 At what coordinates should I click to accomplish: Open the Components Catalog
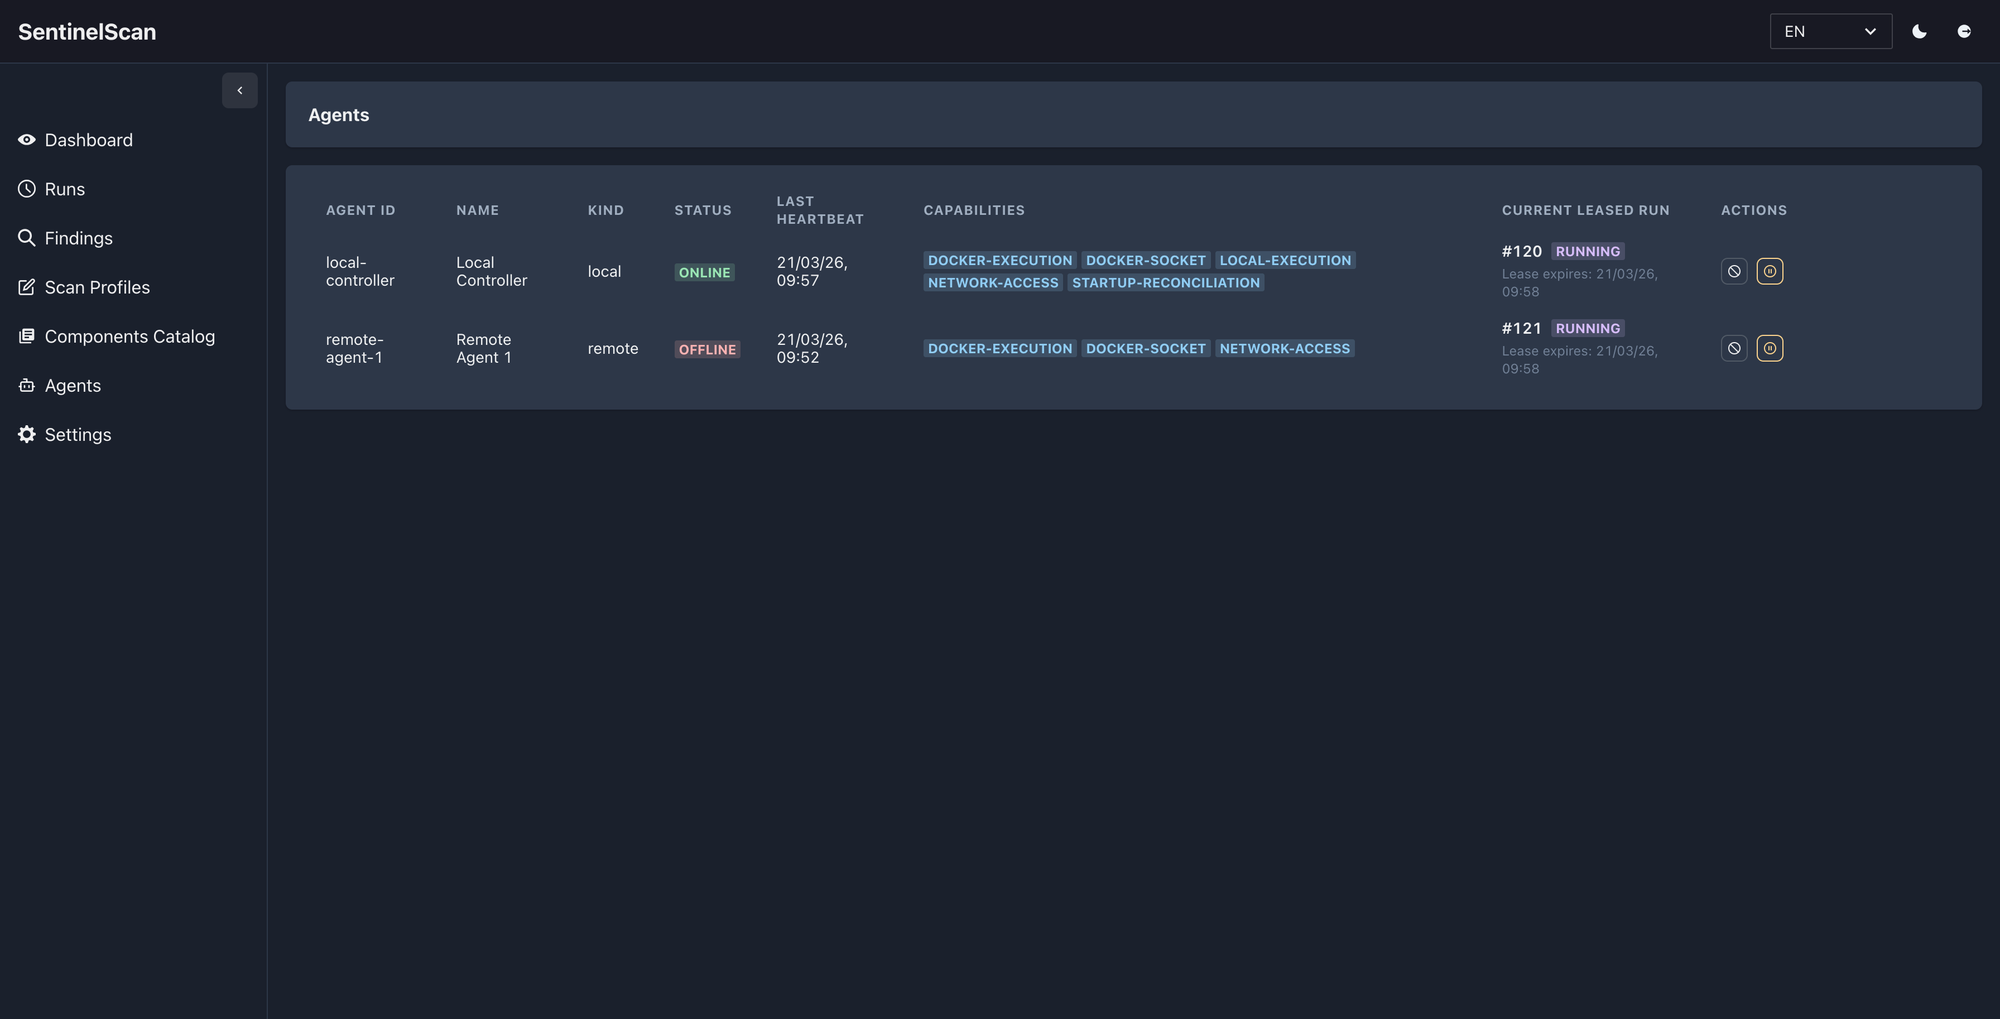point(129,336)
